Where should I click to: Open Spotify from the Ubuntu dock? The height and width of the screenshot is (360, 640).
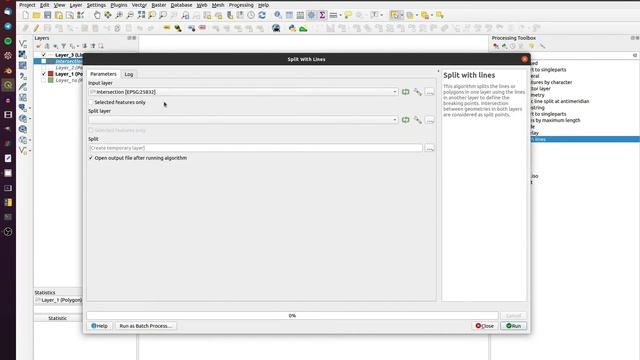pyautogui.click(x=8, y=41)
